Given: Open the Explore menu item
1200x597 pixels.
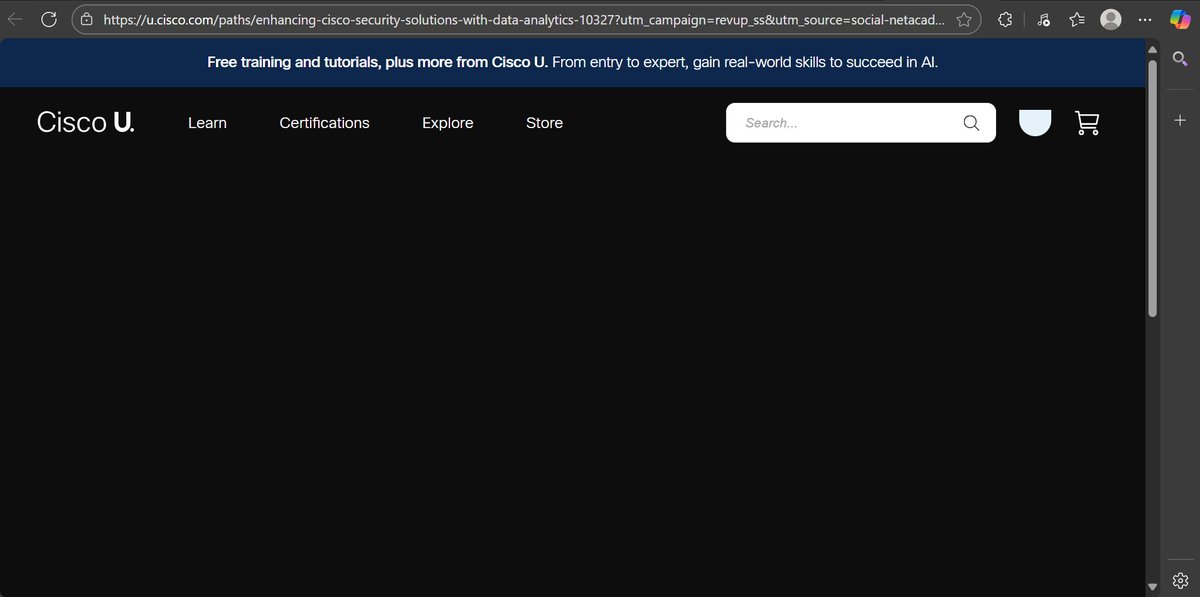Looking at the screenshot, I should point(447,122).
